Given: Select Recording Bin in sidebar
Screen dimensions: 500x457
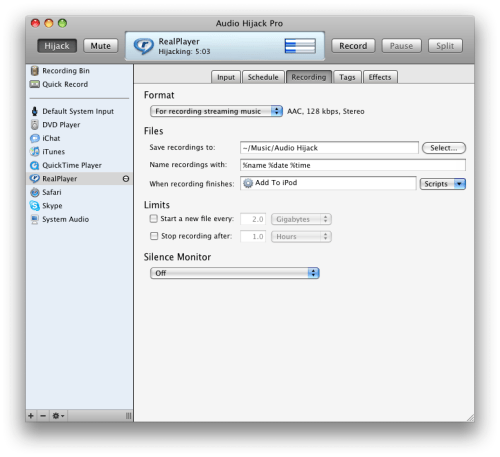Looking at the screenshot, I should coord(79,71).
